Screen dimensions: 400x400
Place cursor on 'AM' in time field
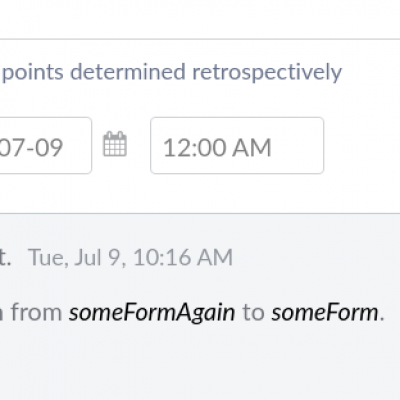252,148
